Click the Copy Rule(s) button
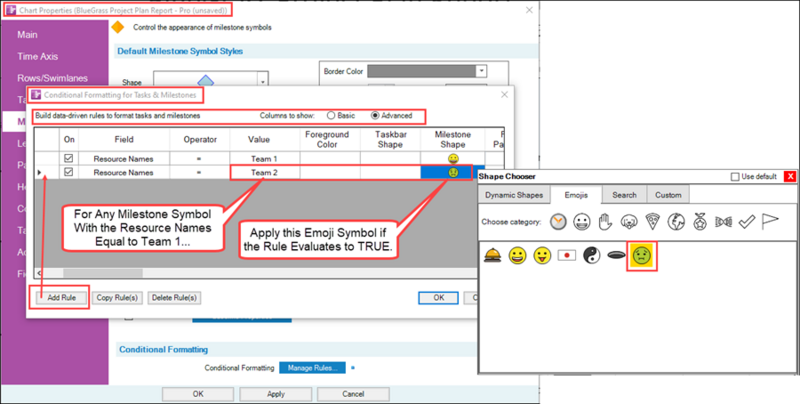800x404 pixels. pyautogui.click(x=117, y=298)
